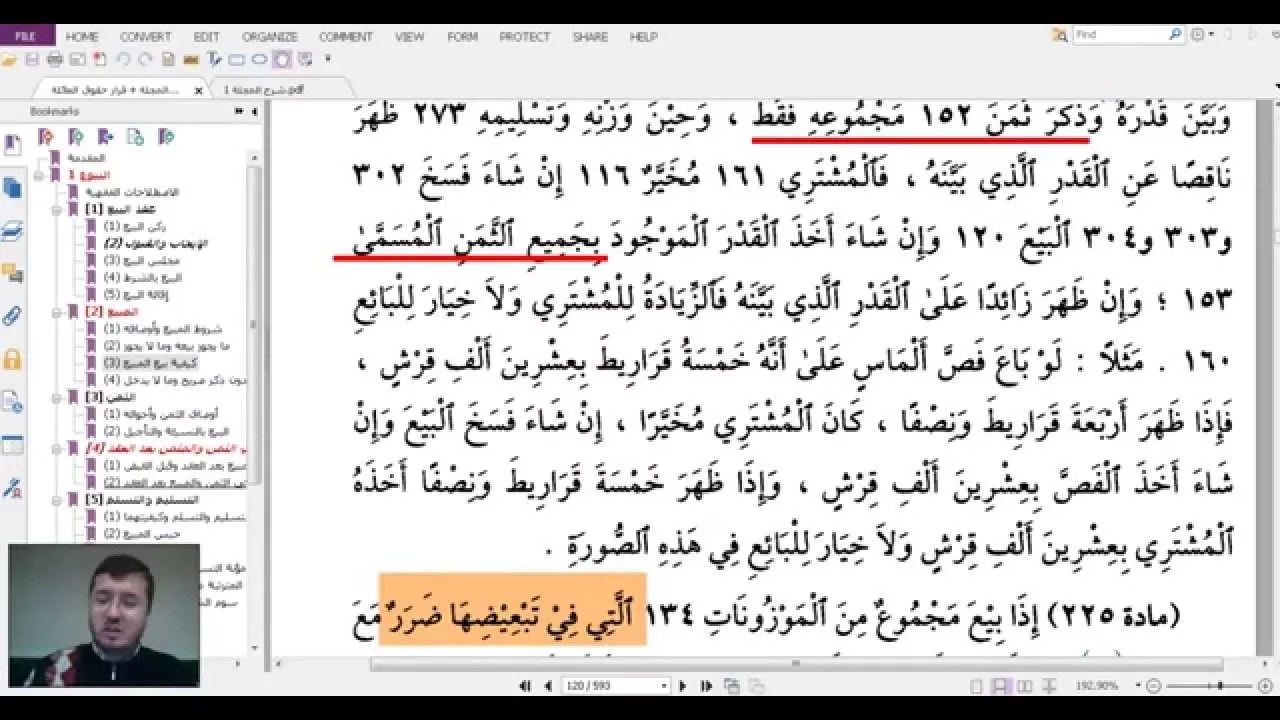Click the fifth bookmark toolbar icon
This screenshot has width=1280, height=720.
pos(166,137)
